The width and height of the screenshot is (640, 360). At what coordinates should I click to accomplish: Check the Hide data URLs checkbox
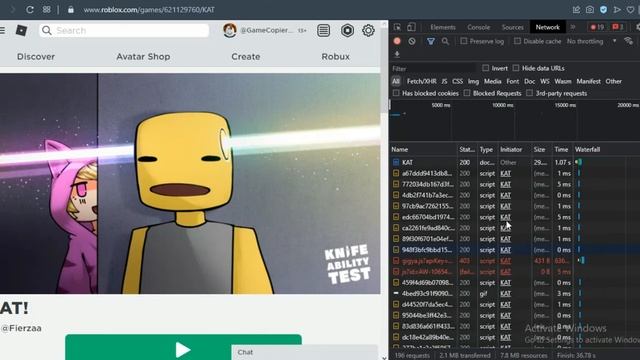click(x=516, y=68)
